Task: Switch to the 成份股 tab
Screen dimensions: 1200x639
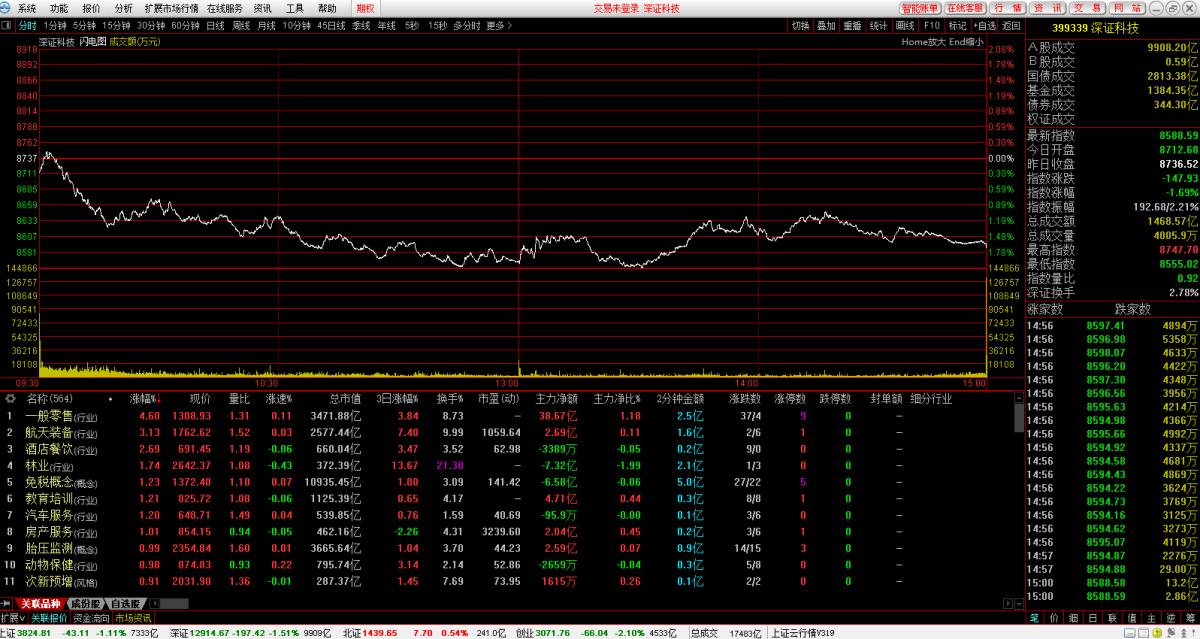Action: click(x=84, y=604)
